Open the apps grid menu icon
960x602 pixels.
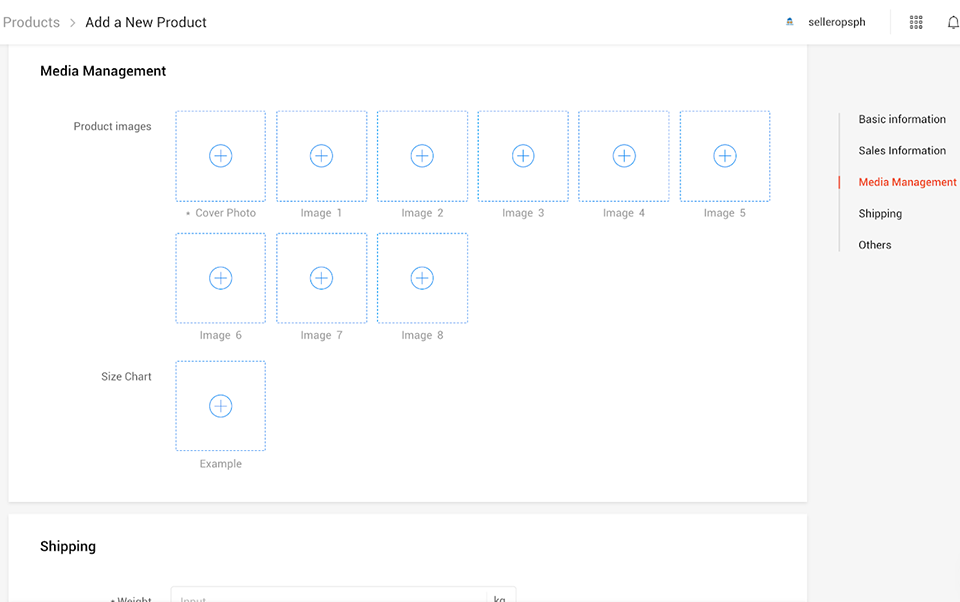coord(916,22)
